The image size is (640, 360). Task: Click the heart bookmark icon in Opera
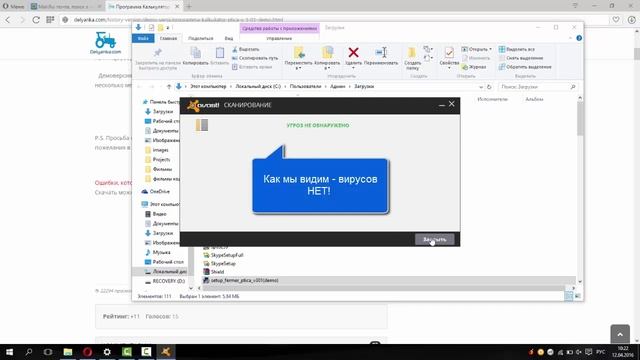click(616, 20)
